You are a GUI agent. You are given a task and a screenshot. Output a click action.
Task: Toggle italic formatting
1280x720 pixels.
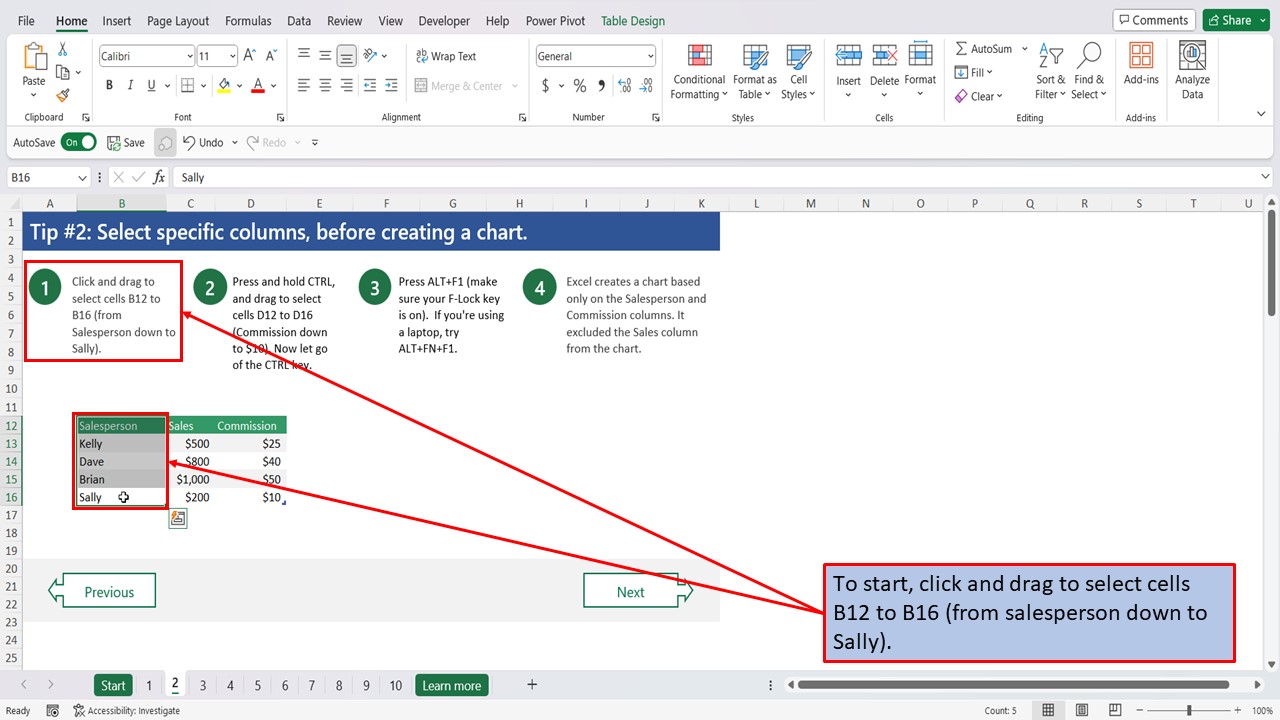[131, 85]
